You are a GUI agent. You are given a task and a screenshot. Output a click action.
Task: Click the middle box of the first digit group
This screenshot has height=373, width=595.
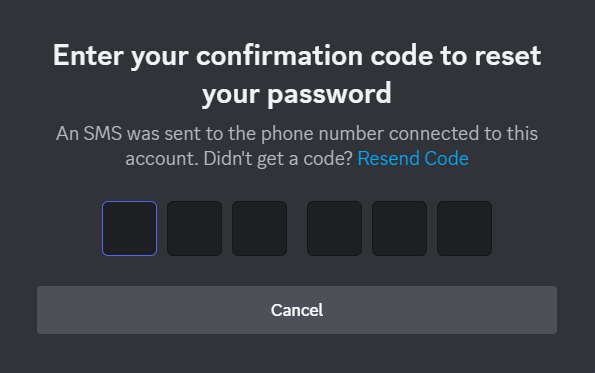coord(194,228)
